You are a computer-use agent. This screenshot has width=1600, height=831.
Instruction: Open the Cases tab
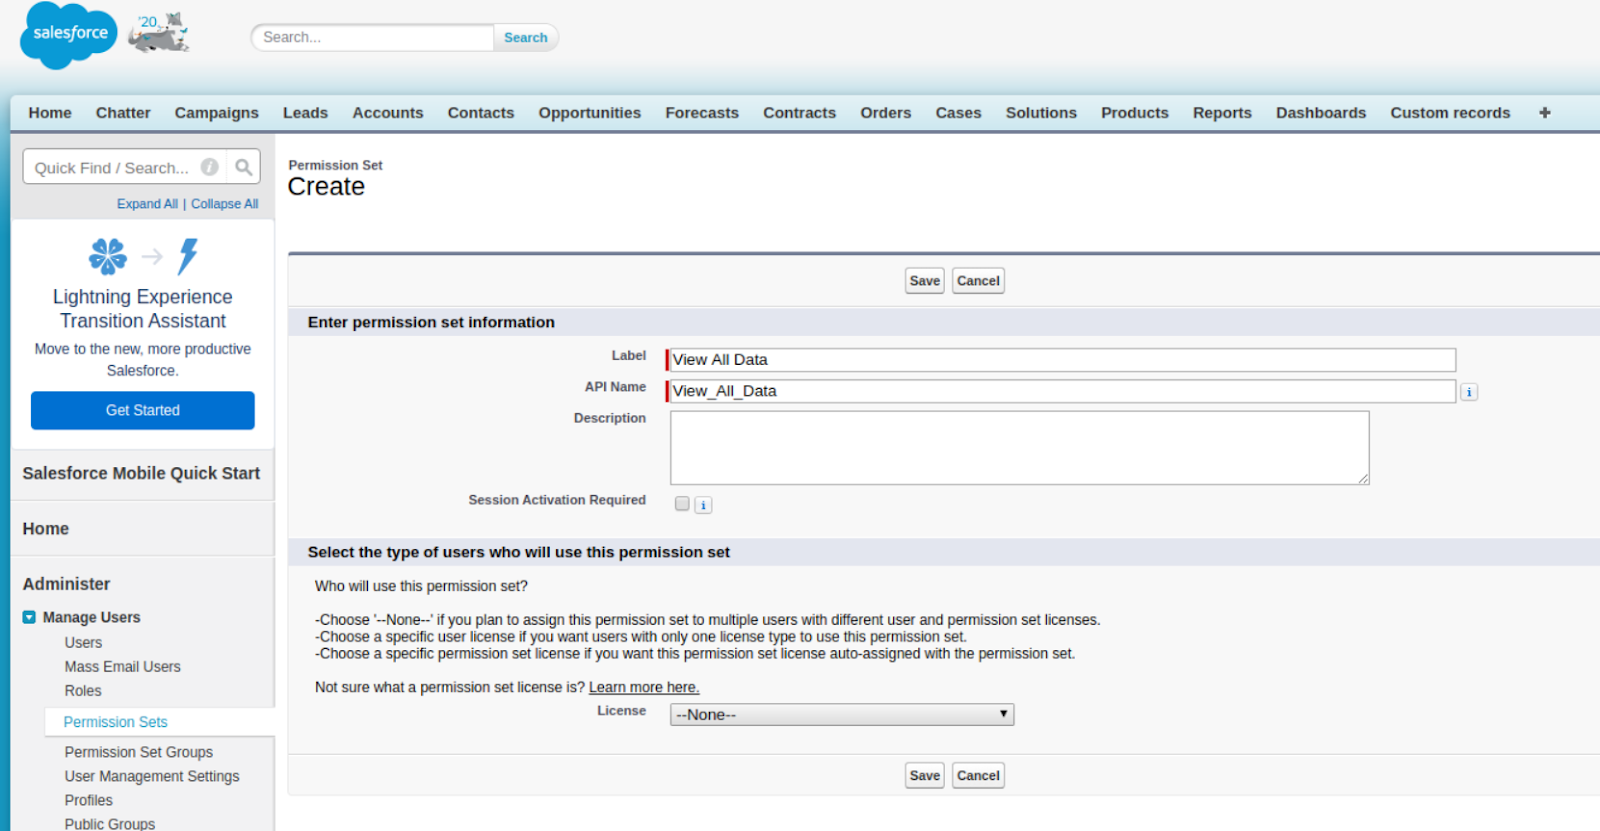tap(959, 113)
